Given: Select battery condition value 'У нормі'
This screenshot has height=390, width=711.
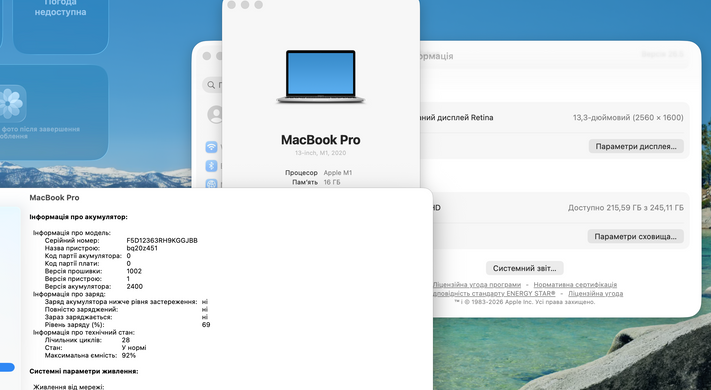Looking at the screenshot, I should 134,348.
